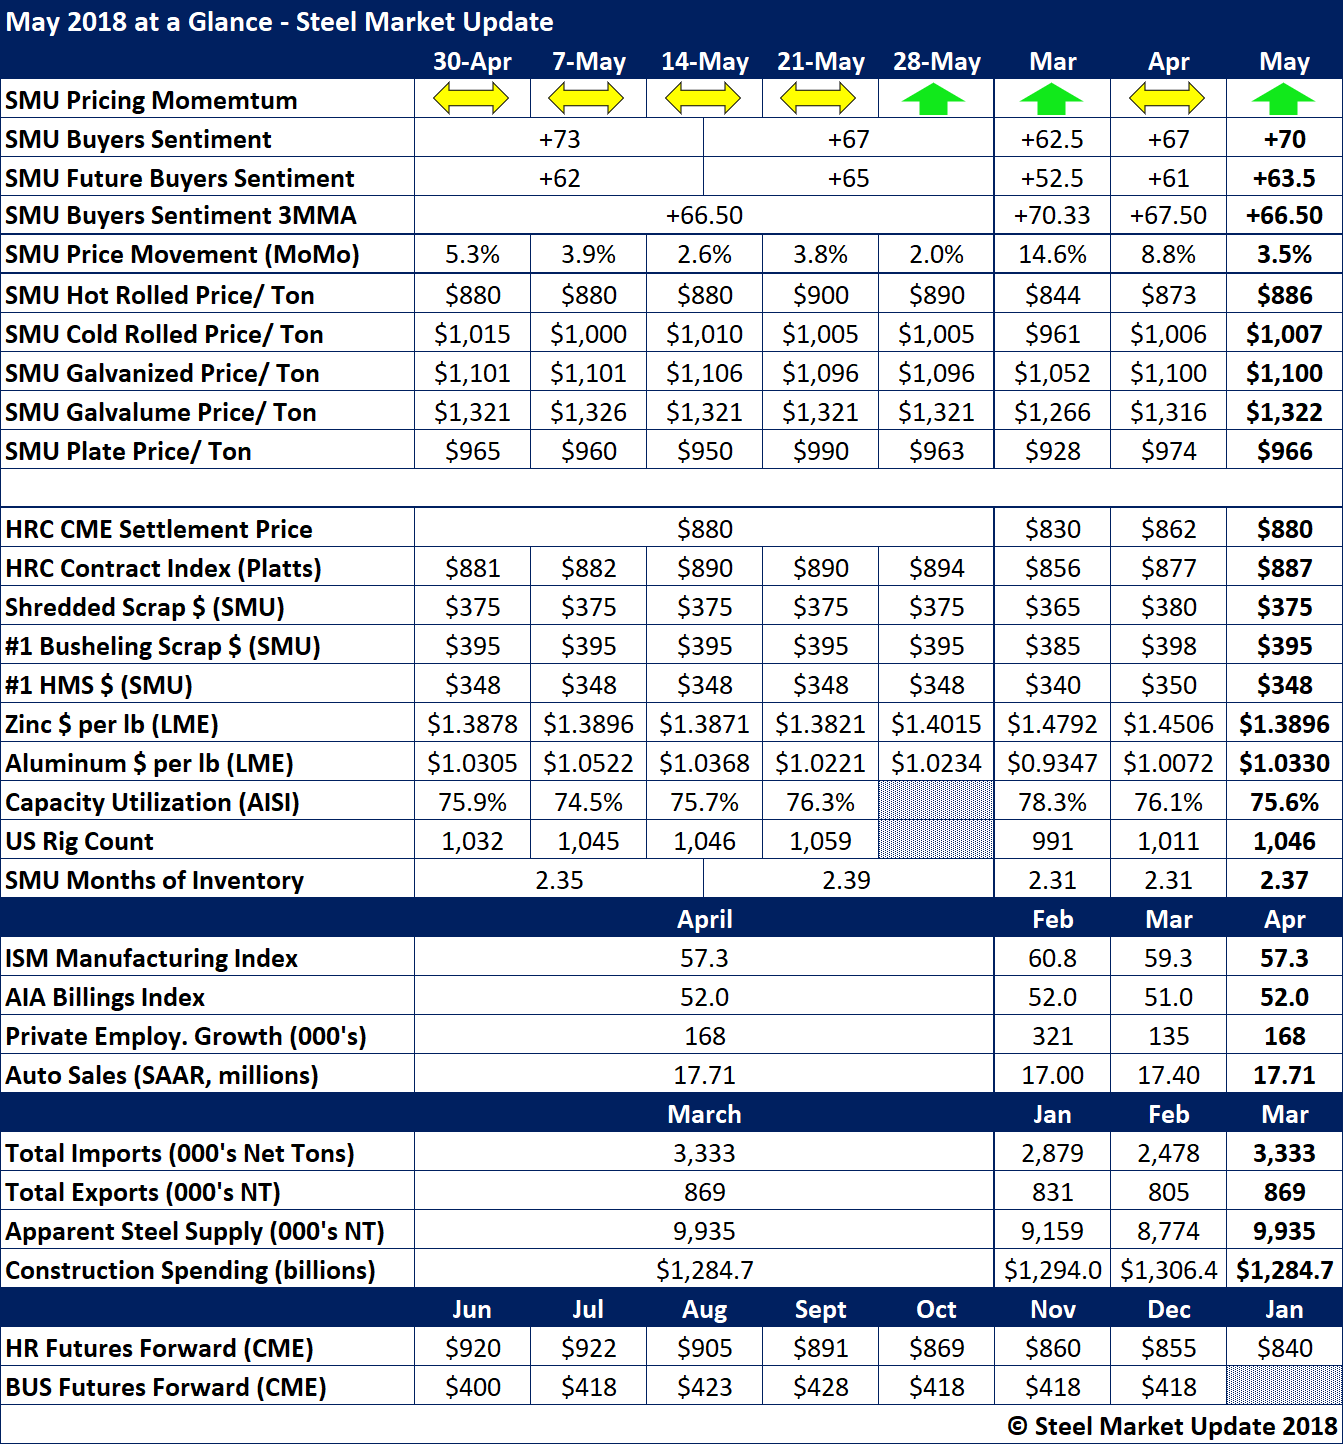Click the May column green up arrow
Image resolution: width=1343 pixels, height=1444 pixels.
1283,100
